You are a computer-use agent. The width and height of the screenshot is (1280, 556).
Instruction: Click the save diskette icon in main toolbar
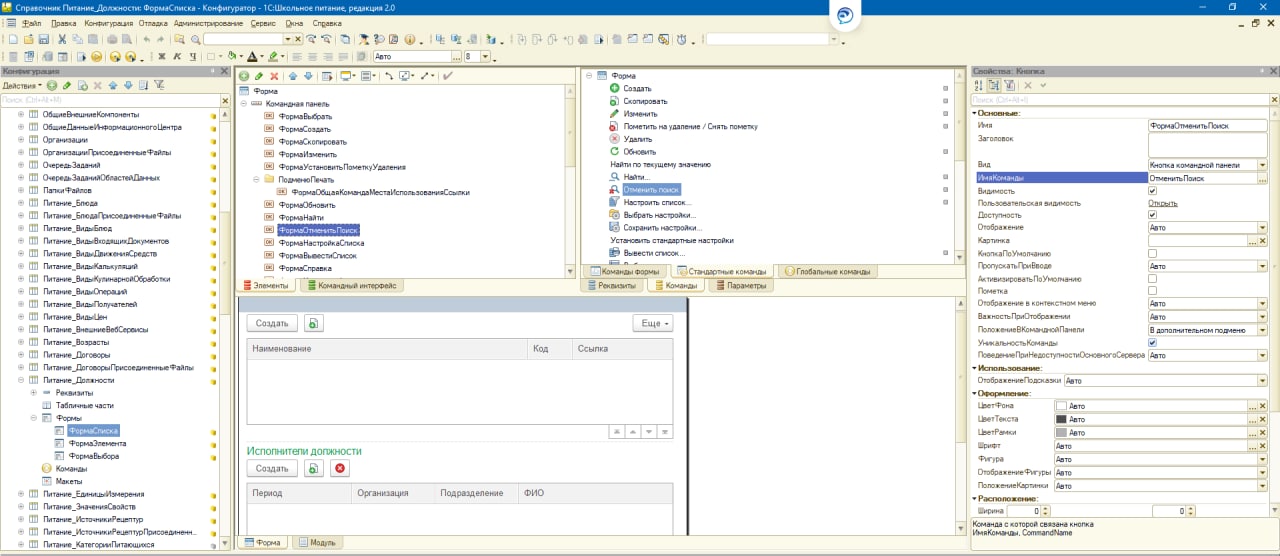coord(44,39)
